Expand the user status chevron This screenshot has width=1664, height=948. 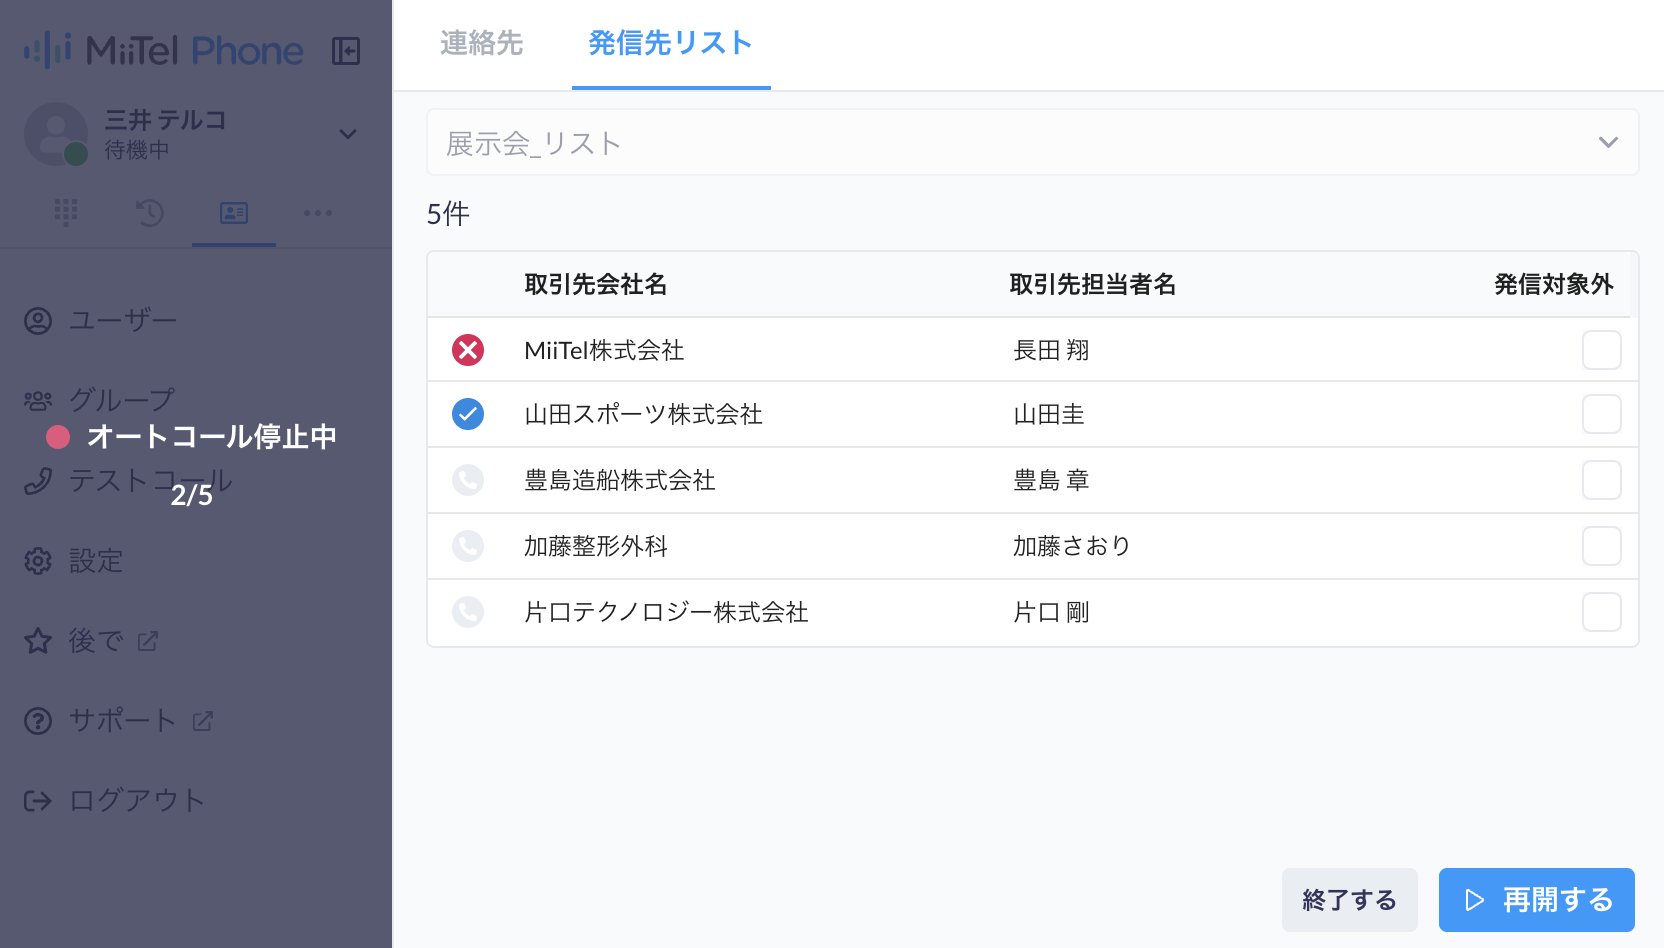click(x=348, y=134)
